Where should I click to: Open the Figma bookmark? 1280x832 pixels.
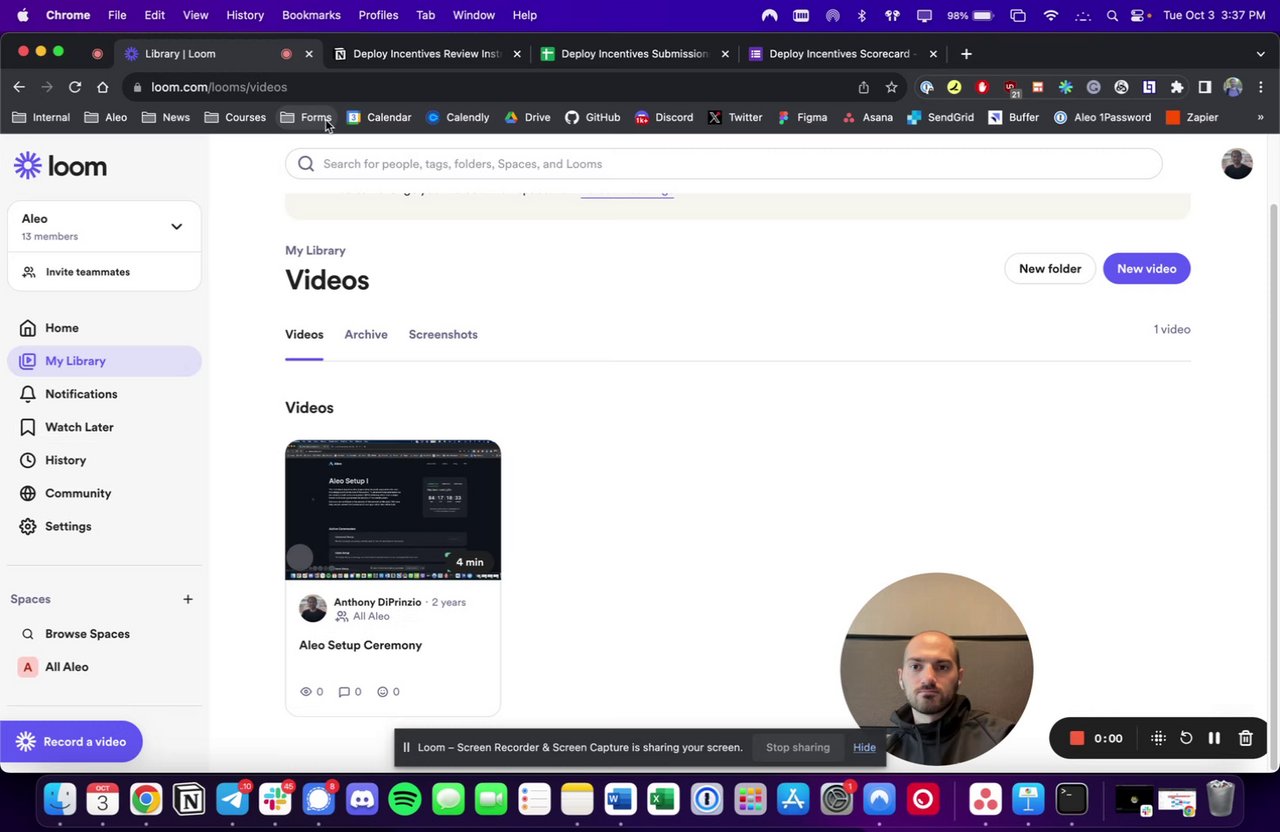pos(801,117)
